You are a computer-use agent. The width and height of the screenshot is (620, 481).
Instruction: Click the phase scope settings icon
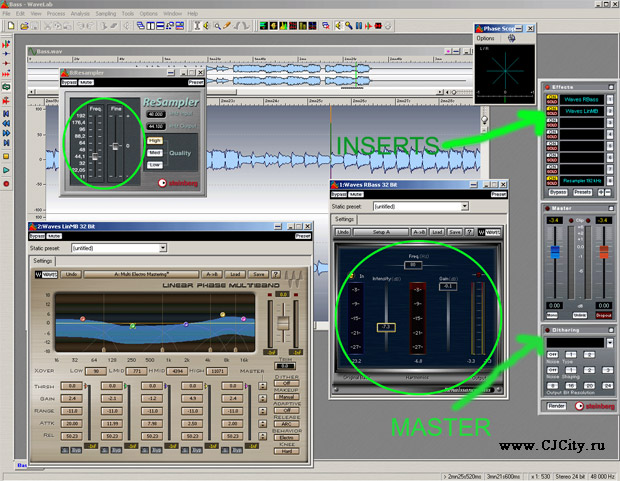coord(511,38)
